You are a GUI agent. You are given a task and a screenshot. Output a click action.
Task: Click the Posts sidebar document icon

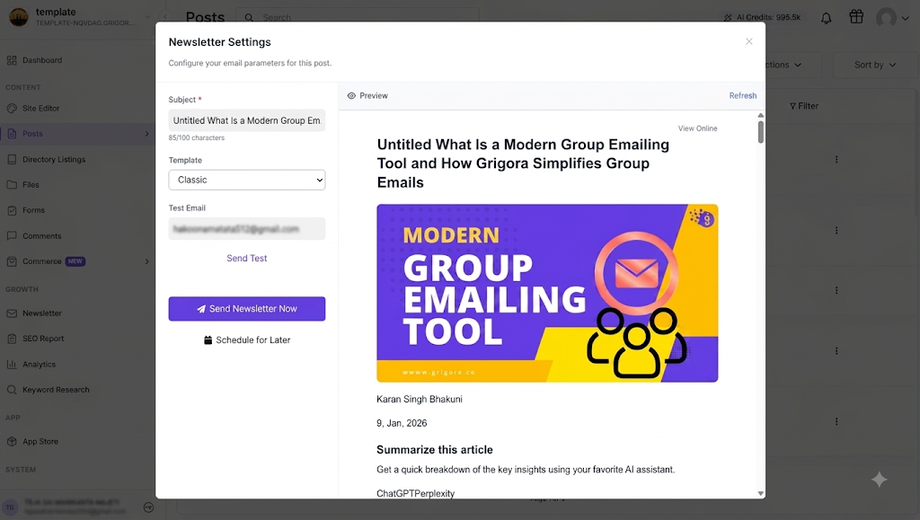12,134
